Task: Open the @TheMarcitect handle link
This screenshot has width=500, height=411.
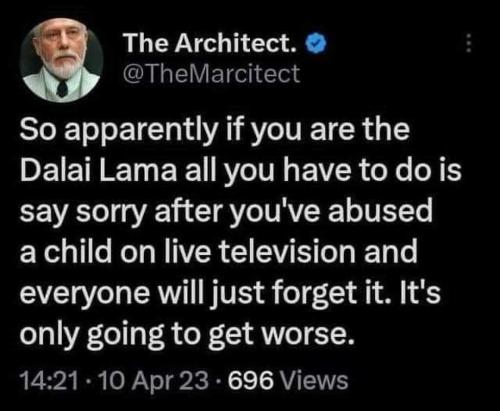Action: point(212,73)
